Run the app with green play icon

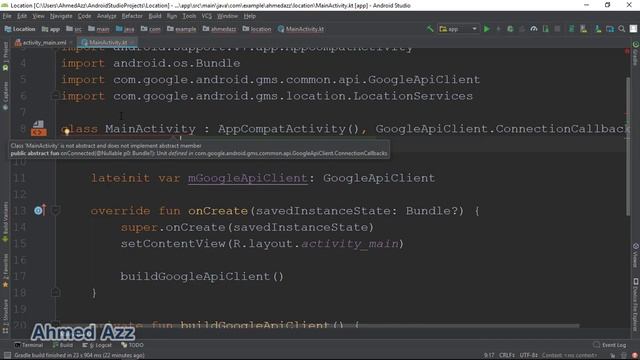pyautogui.click(x=487, y=29)
